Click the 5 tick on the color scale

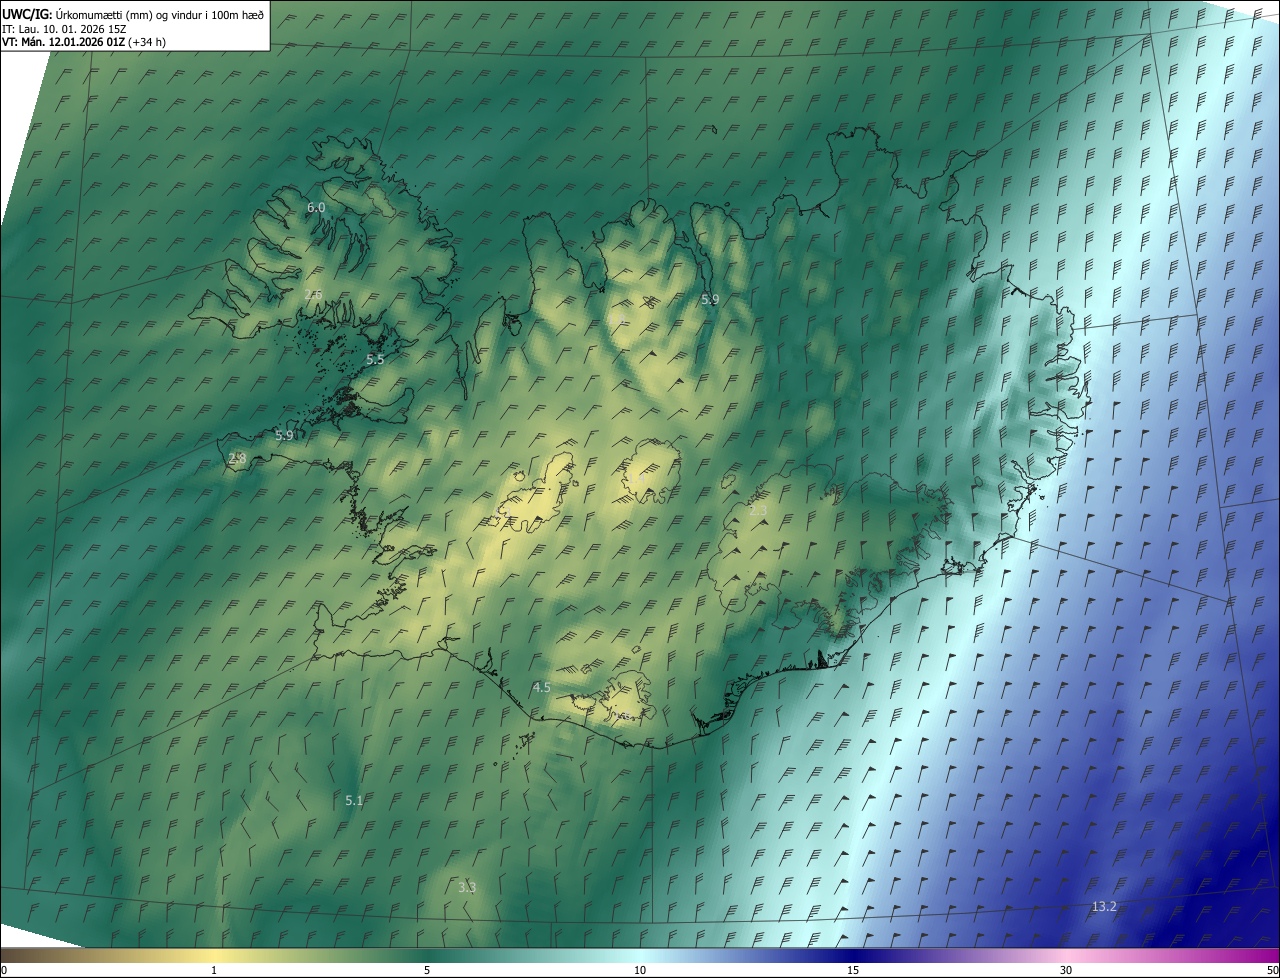click(427, 970)
